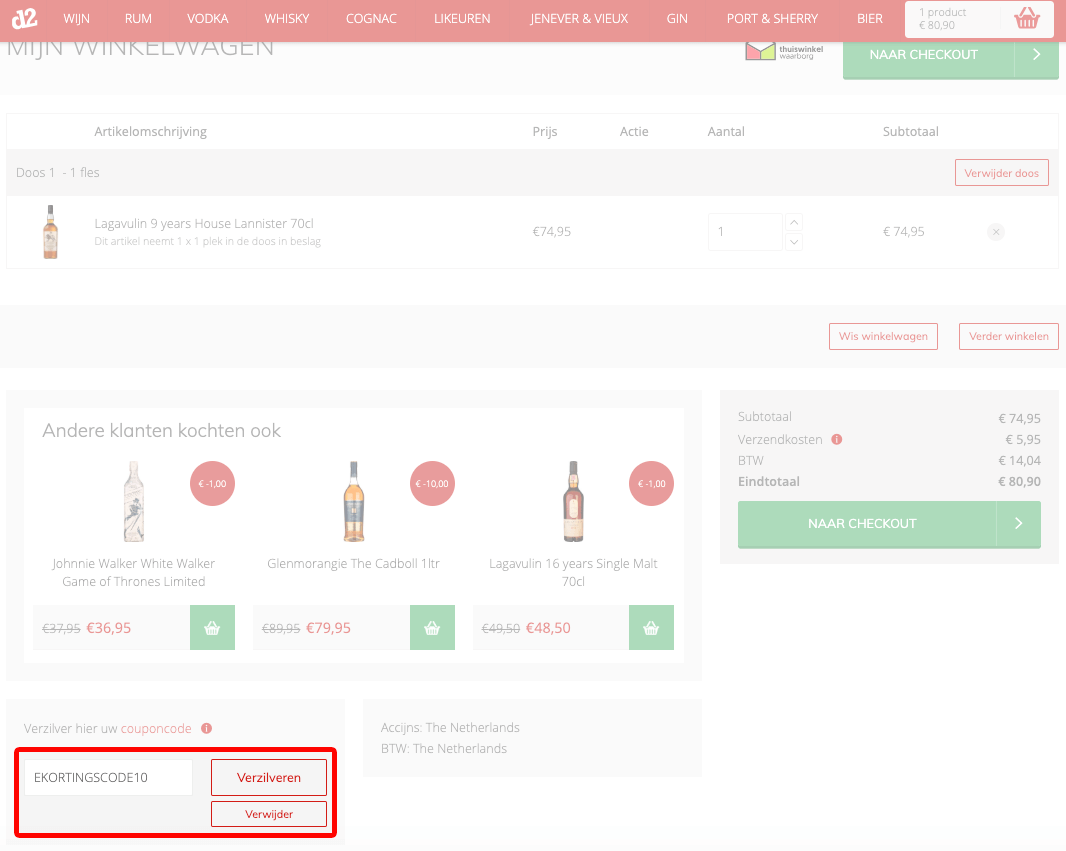Click the €-1,00 badge on Lagavulin 16

point(651,483)
